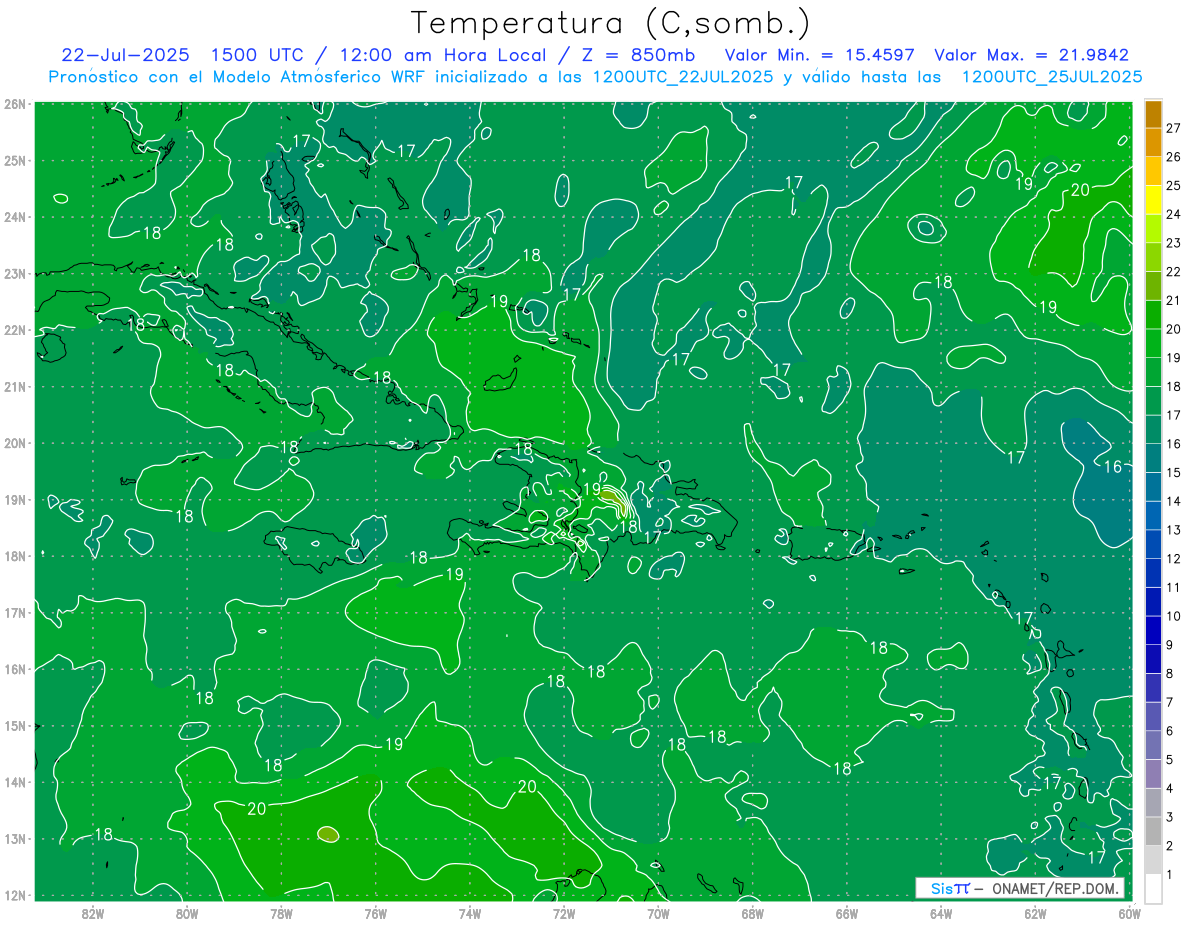Click the 'Valor Max. = 21.9842' text

[x=1031, y=55]
